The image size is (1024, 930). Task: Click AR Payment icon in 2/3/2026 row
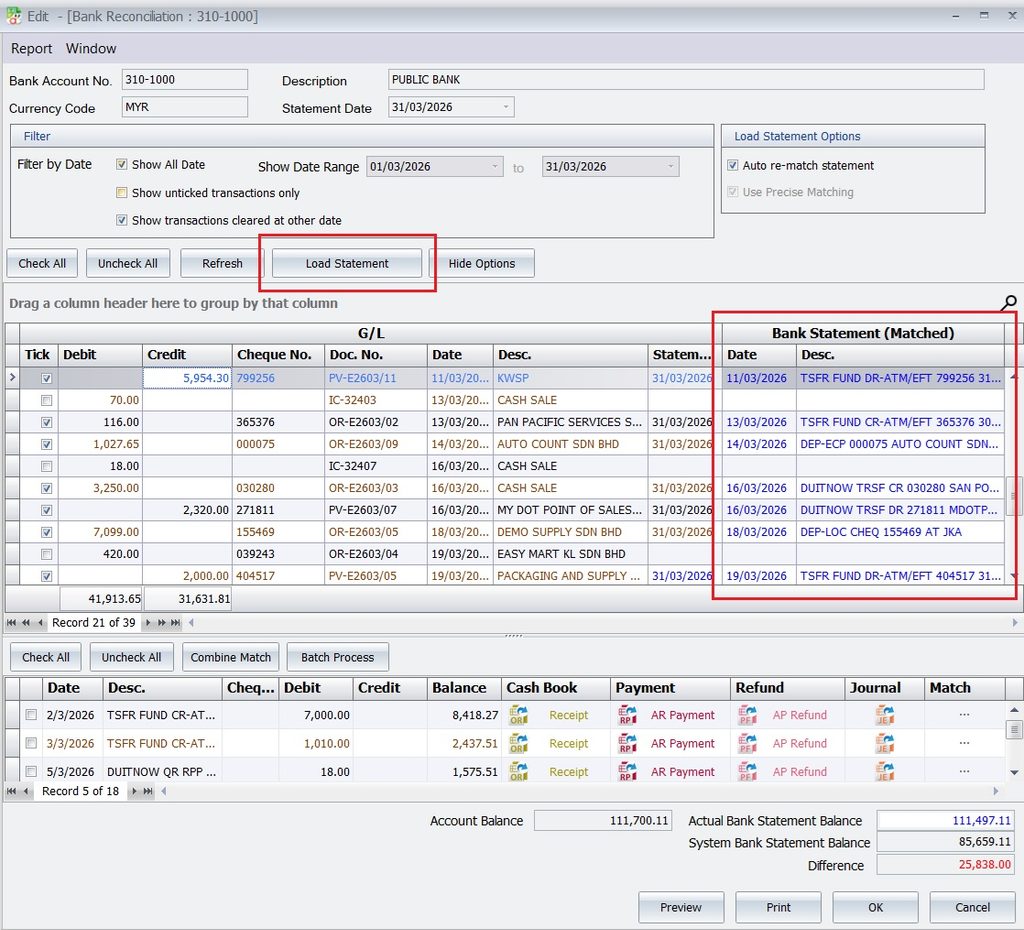click(x=628, y=715)
